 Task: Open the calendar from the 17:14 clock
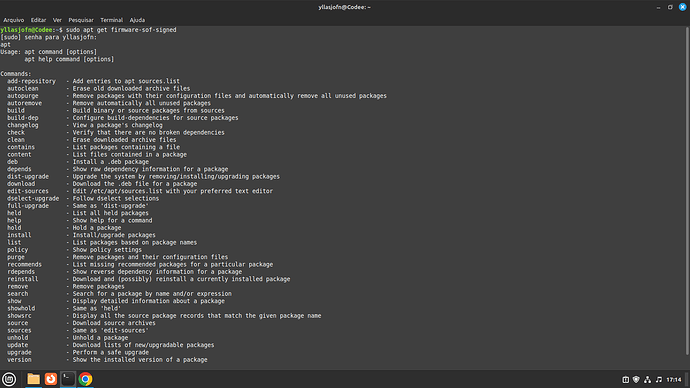point(674,379)
